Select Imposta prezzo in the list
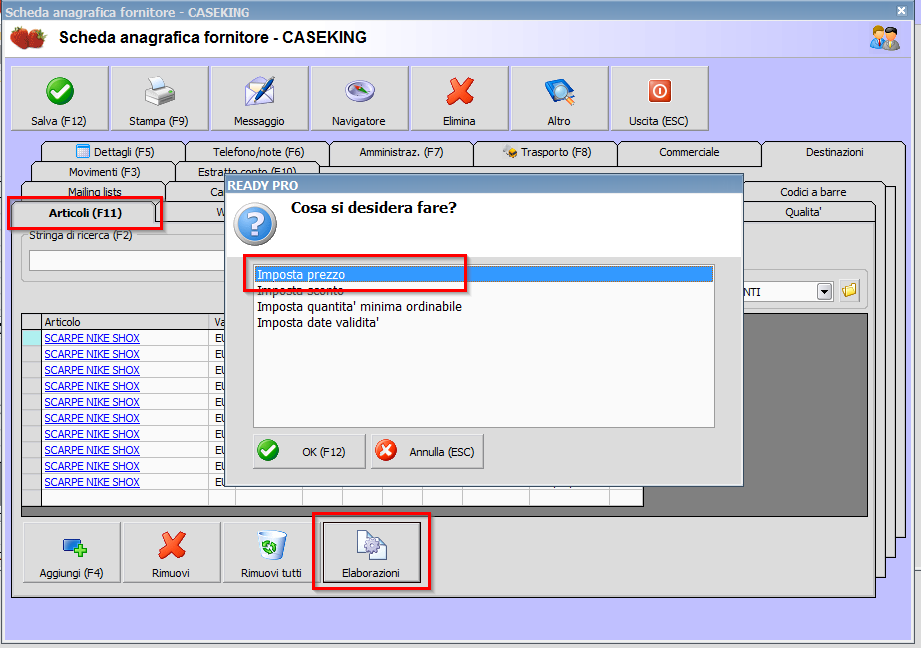The height and width of the screenshot is (648, 921). [483, 274]
